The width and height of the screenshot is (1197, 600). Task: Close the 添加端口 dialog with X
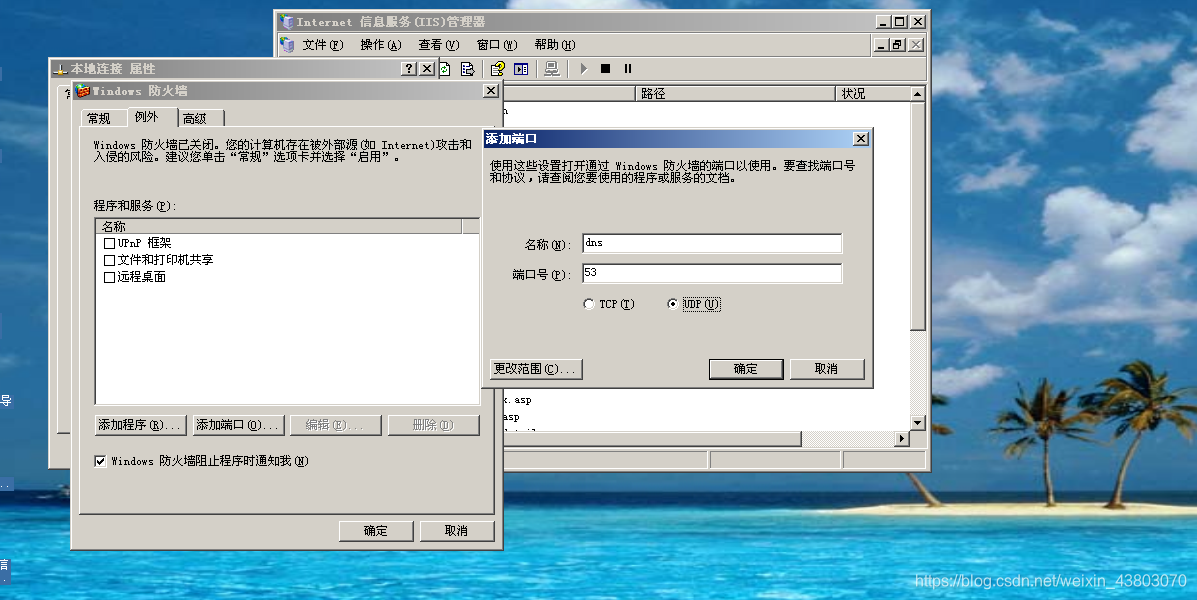[860, 139]
